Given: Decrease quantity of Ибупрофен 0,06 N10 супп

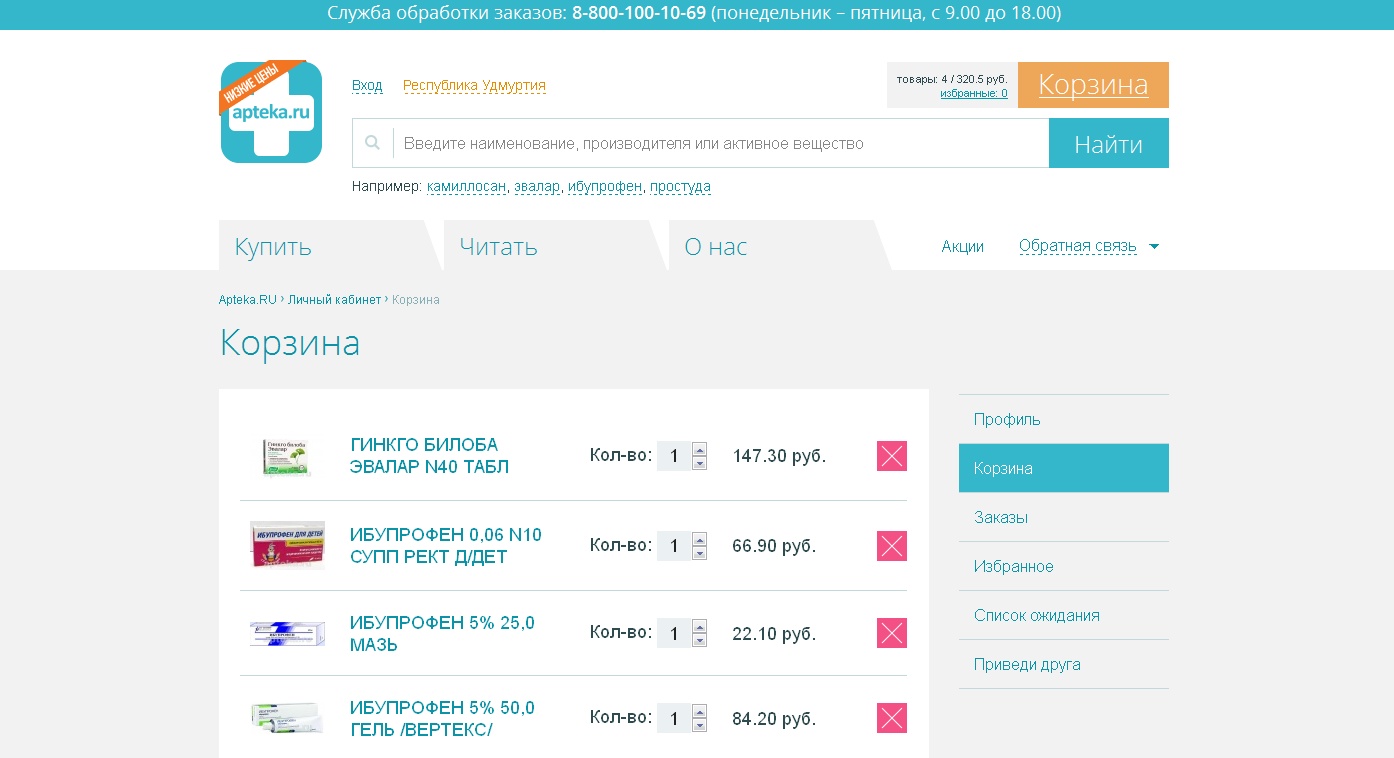Looking at the screenshot, I should [699, 553].
